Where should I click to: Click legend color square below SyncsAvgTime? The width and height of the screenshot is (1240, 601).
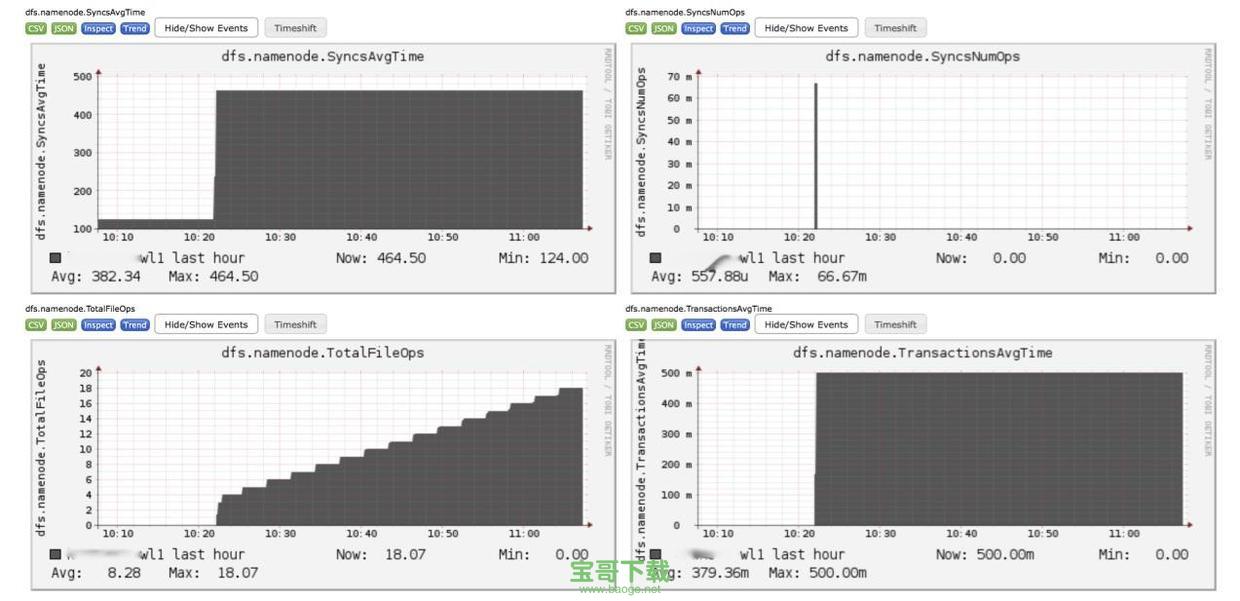click(54, 257)
